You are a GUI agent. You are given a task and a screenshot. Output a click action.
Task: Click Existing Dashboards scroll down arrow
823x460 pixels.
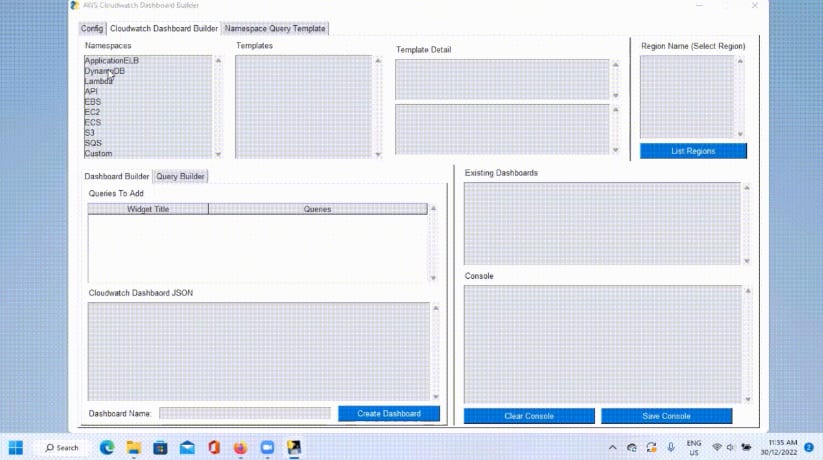[x=747, y=261]
